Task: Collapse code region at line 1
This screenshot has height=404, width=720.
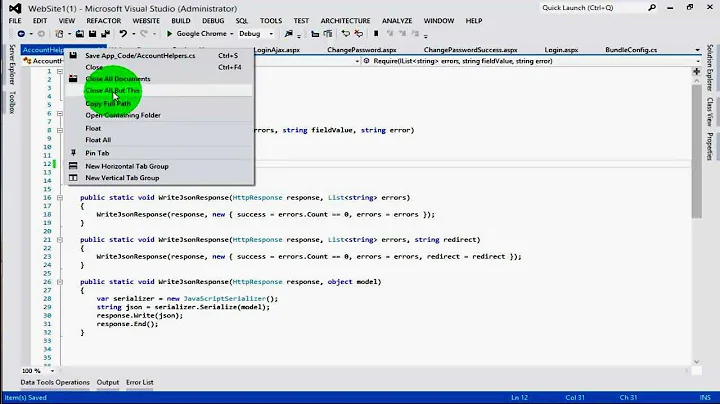Action: (x=60, y=71)
